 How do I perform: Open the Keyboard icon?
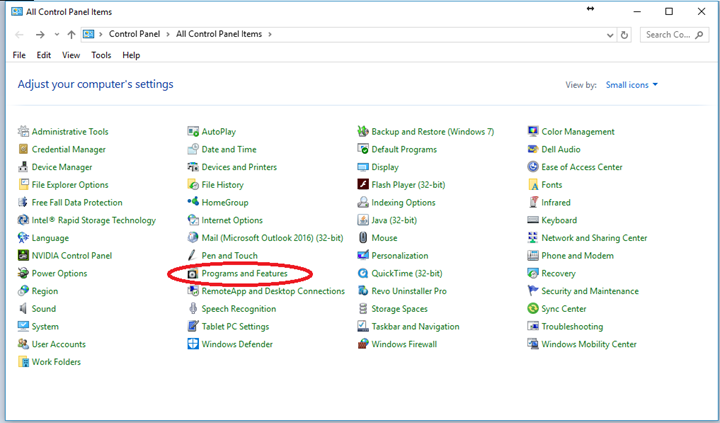[x=533, y=220]
